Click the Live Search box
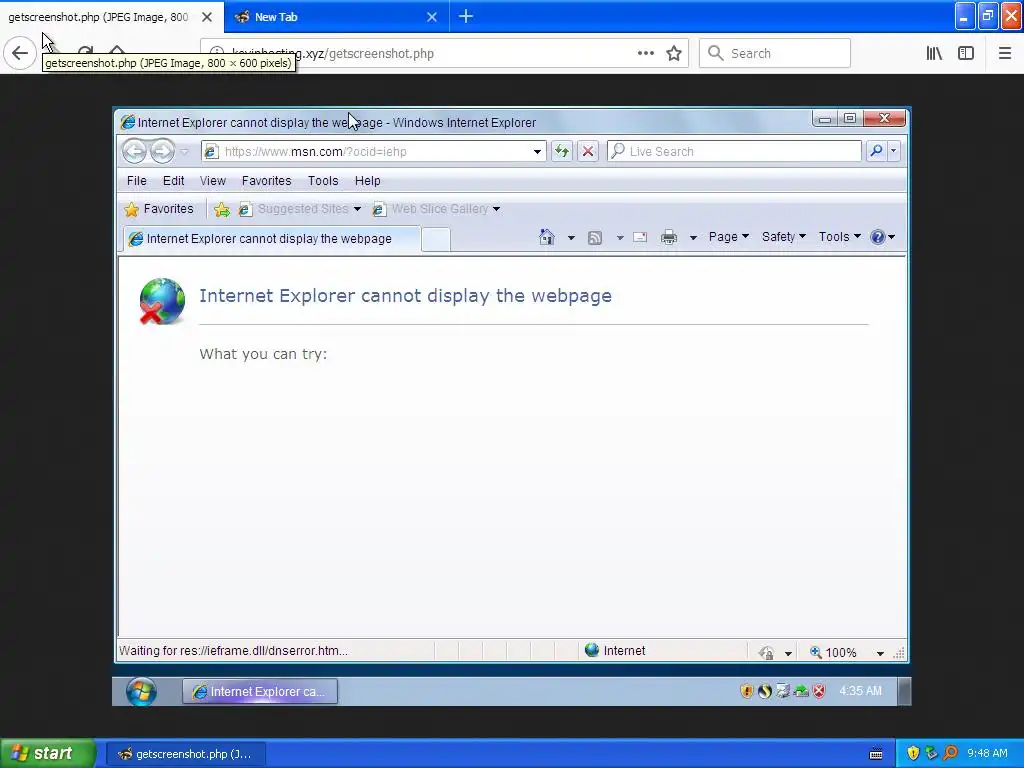 [734, 152]
